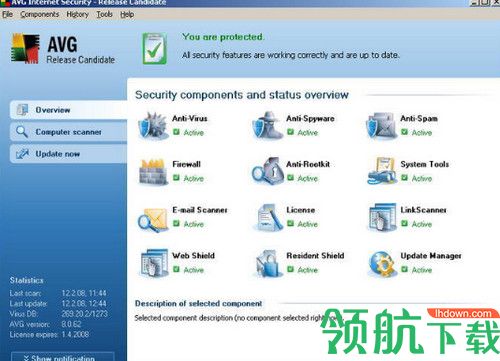Screen dimensions: 500x361
Task: Click the License expires date value
Action: coord(75,334)
